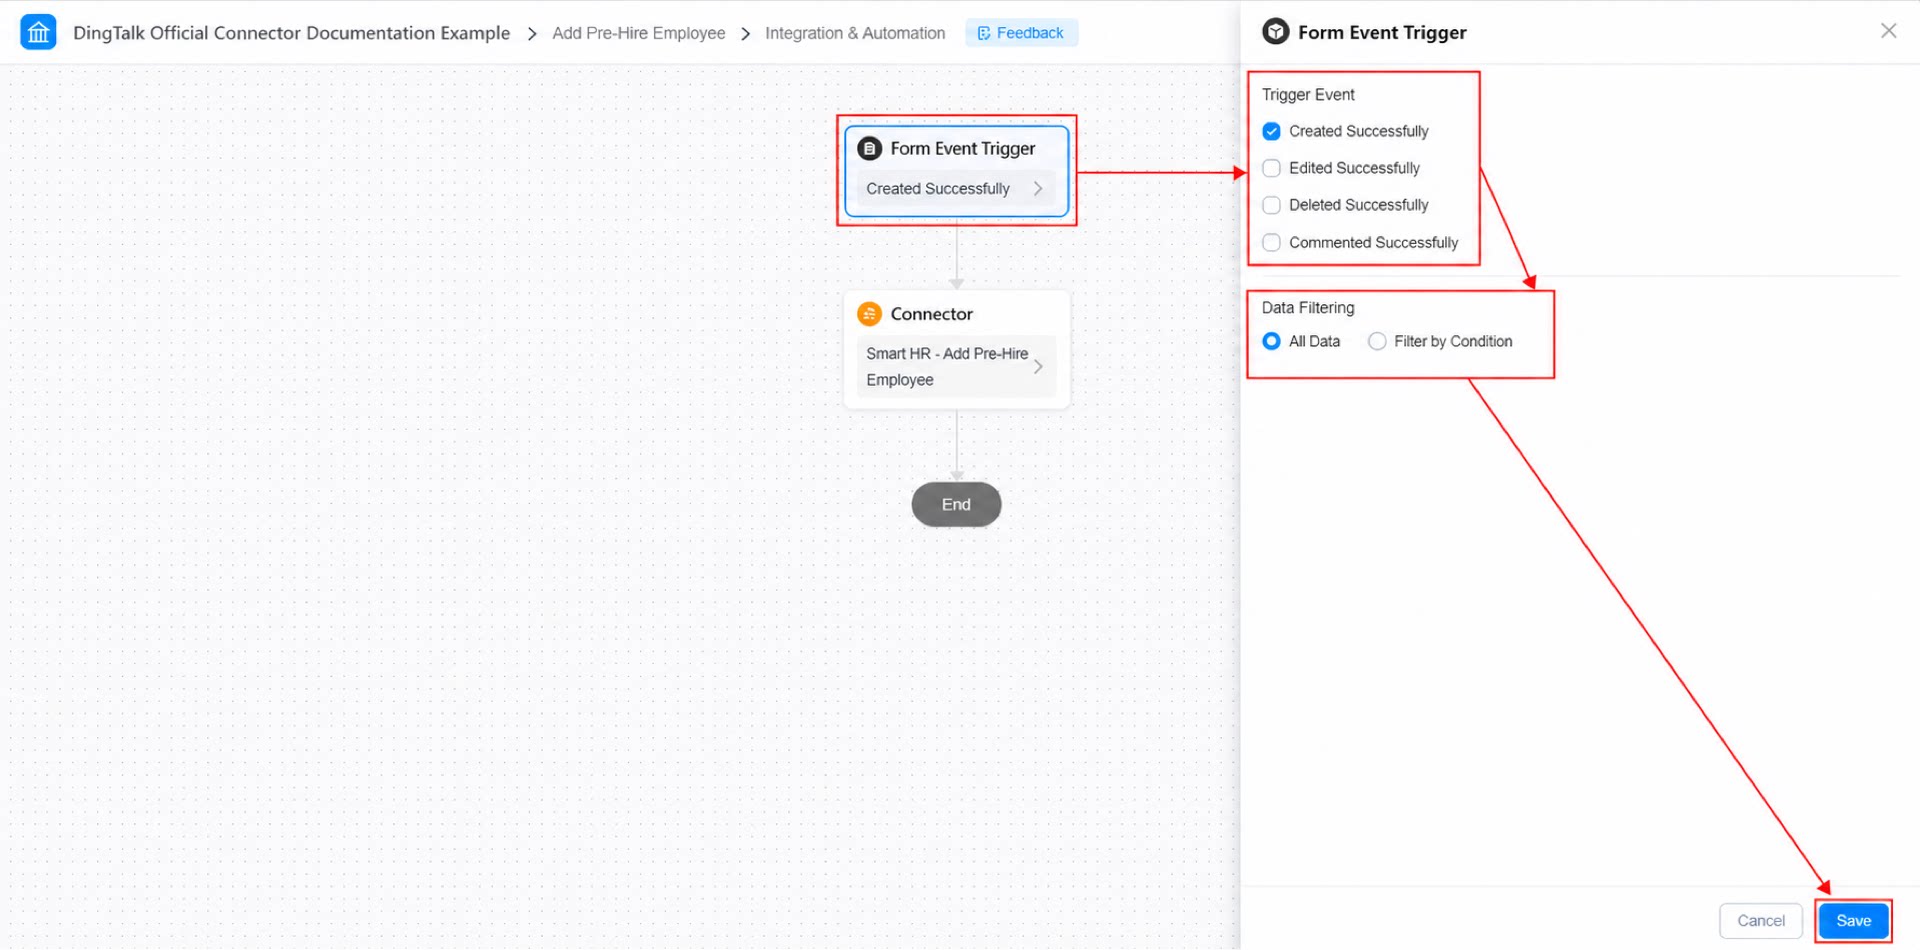
Task: Open Smart HR - Add Pre-Hire Employee chevron
Action: click(1038, 367)
